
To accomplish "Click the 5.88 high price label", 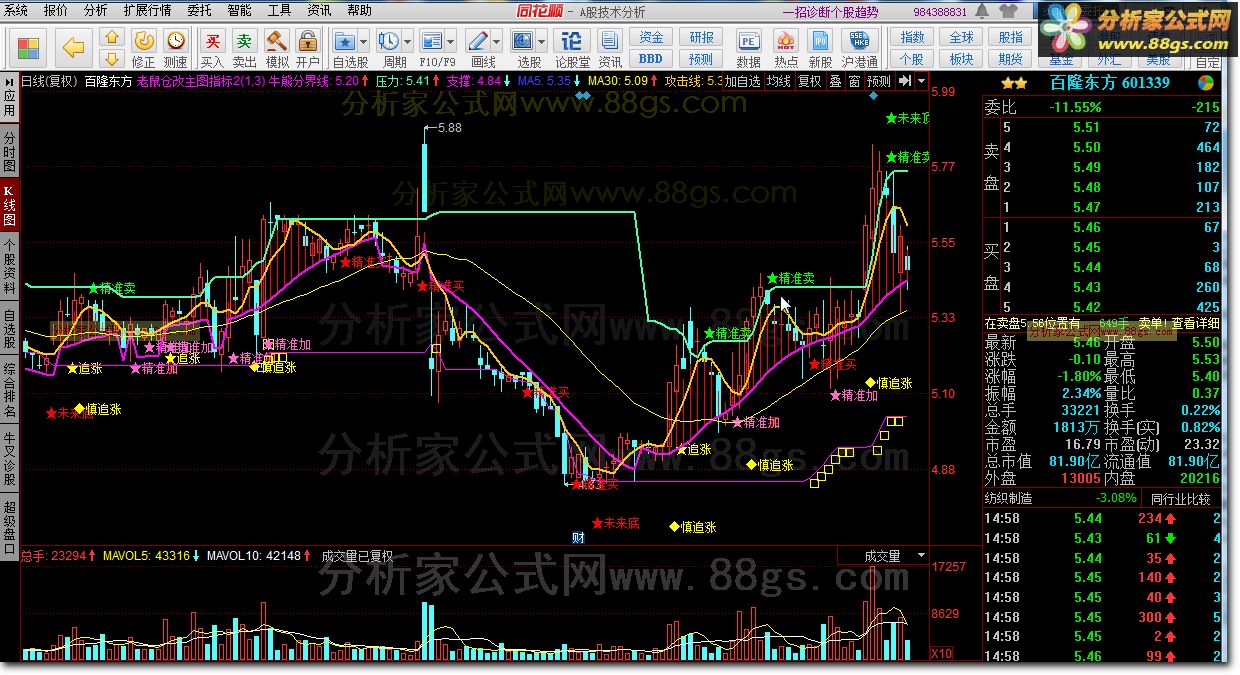I will tap(450, 128).
